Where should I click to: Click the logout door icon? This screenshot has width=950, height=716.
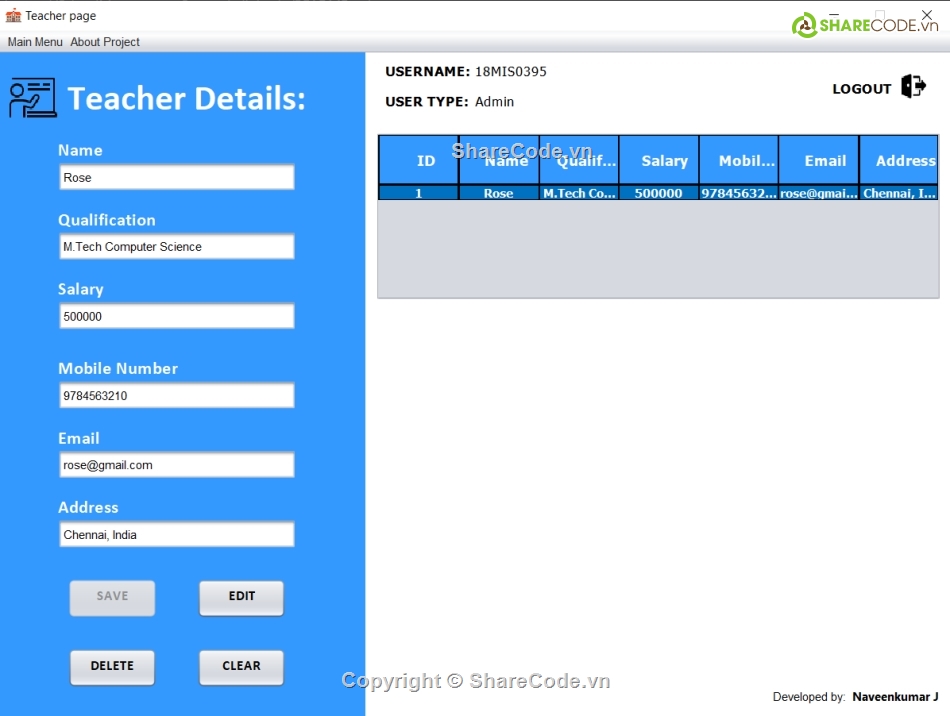pyautogui.click(x=913, y=87)
